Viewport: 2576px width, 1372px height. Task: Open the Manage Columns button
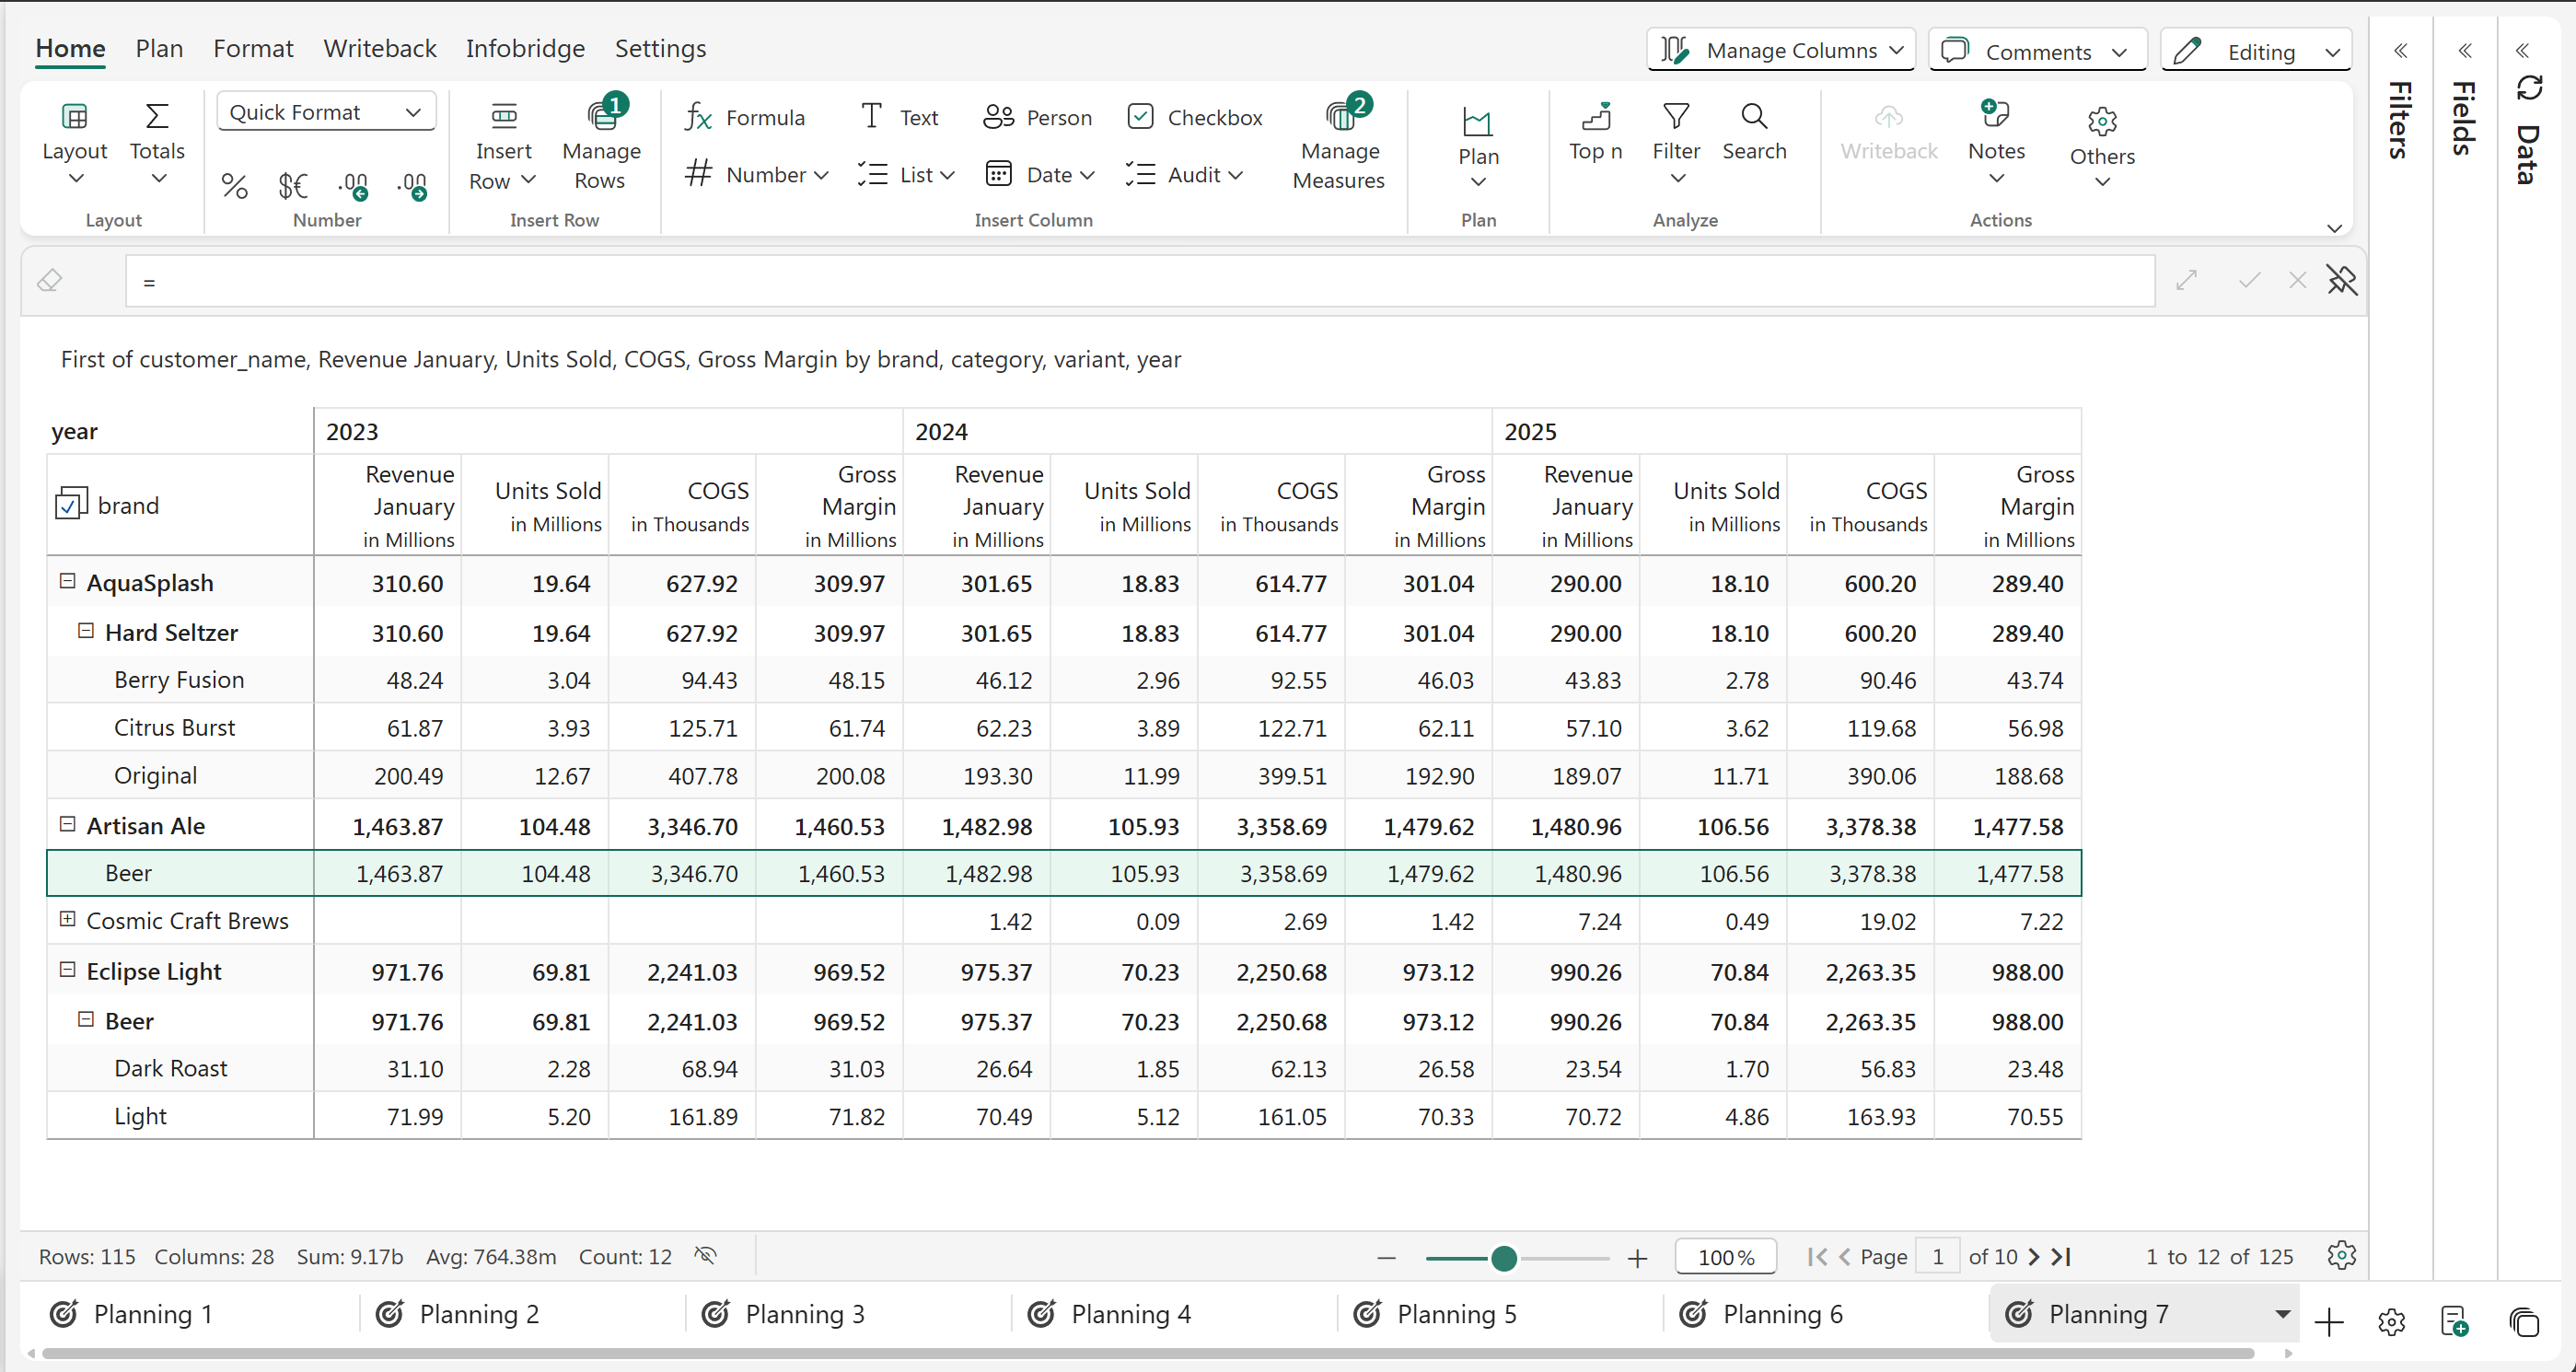point(1780,50)
